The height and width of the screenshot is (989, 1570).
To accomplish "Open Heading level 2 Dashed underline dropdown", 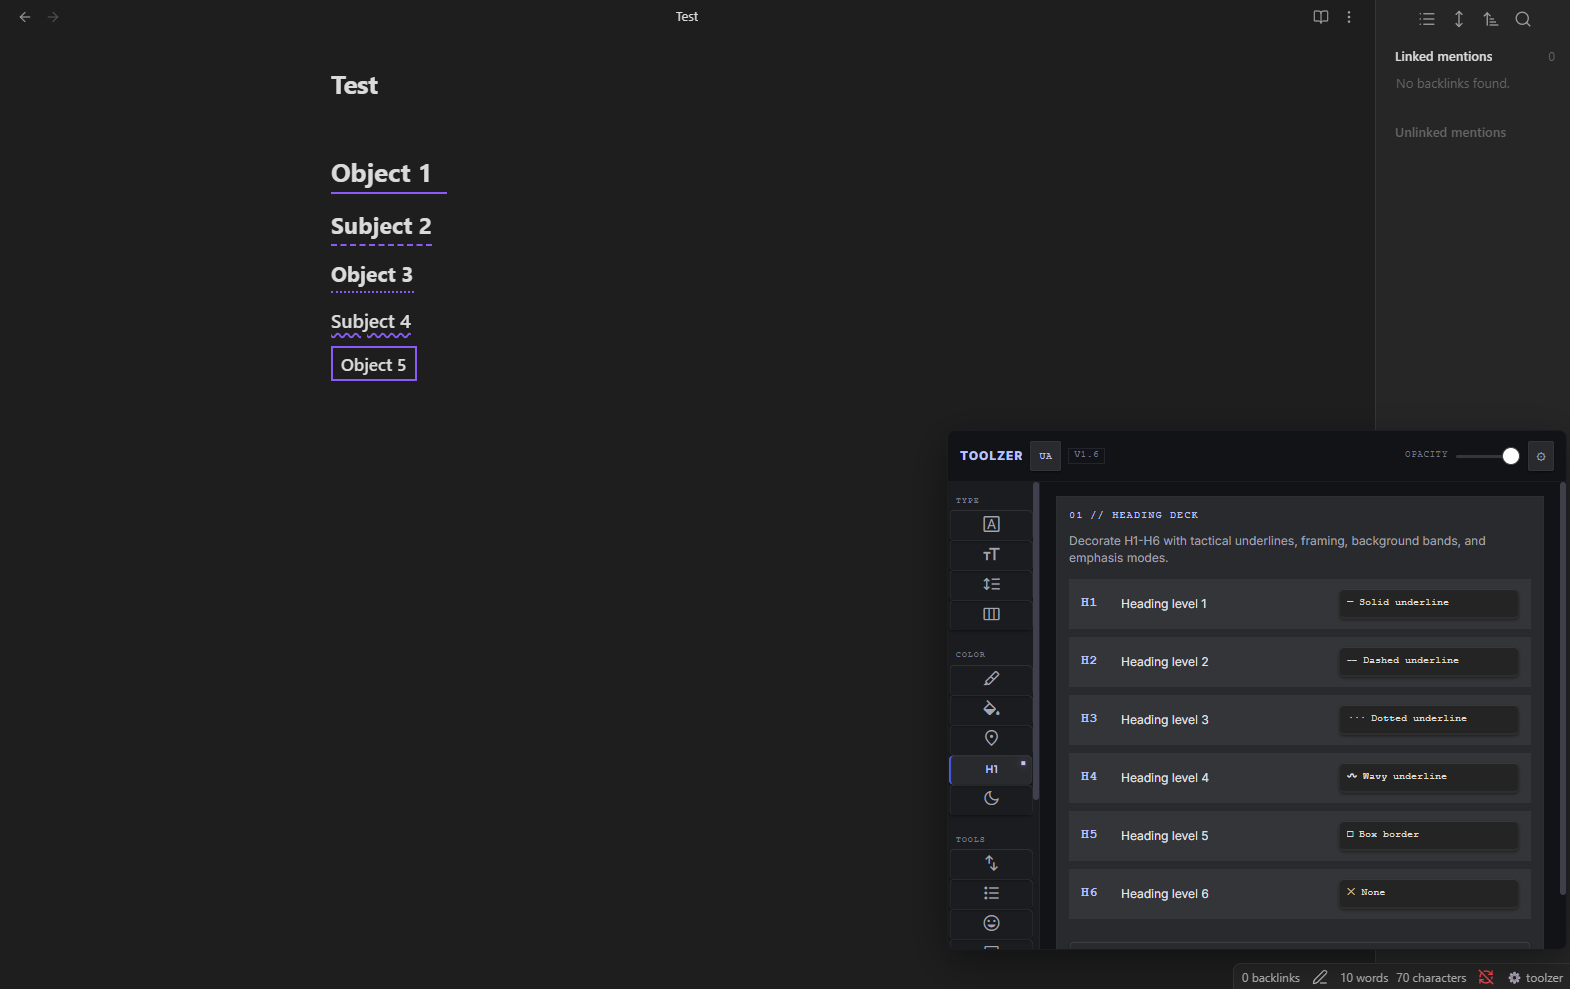I will [1429, 661].
